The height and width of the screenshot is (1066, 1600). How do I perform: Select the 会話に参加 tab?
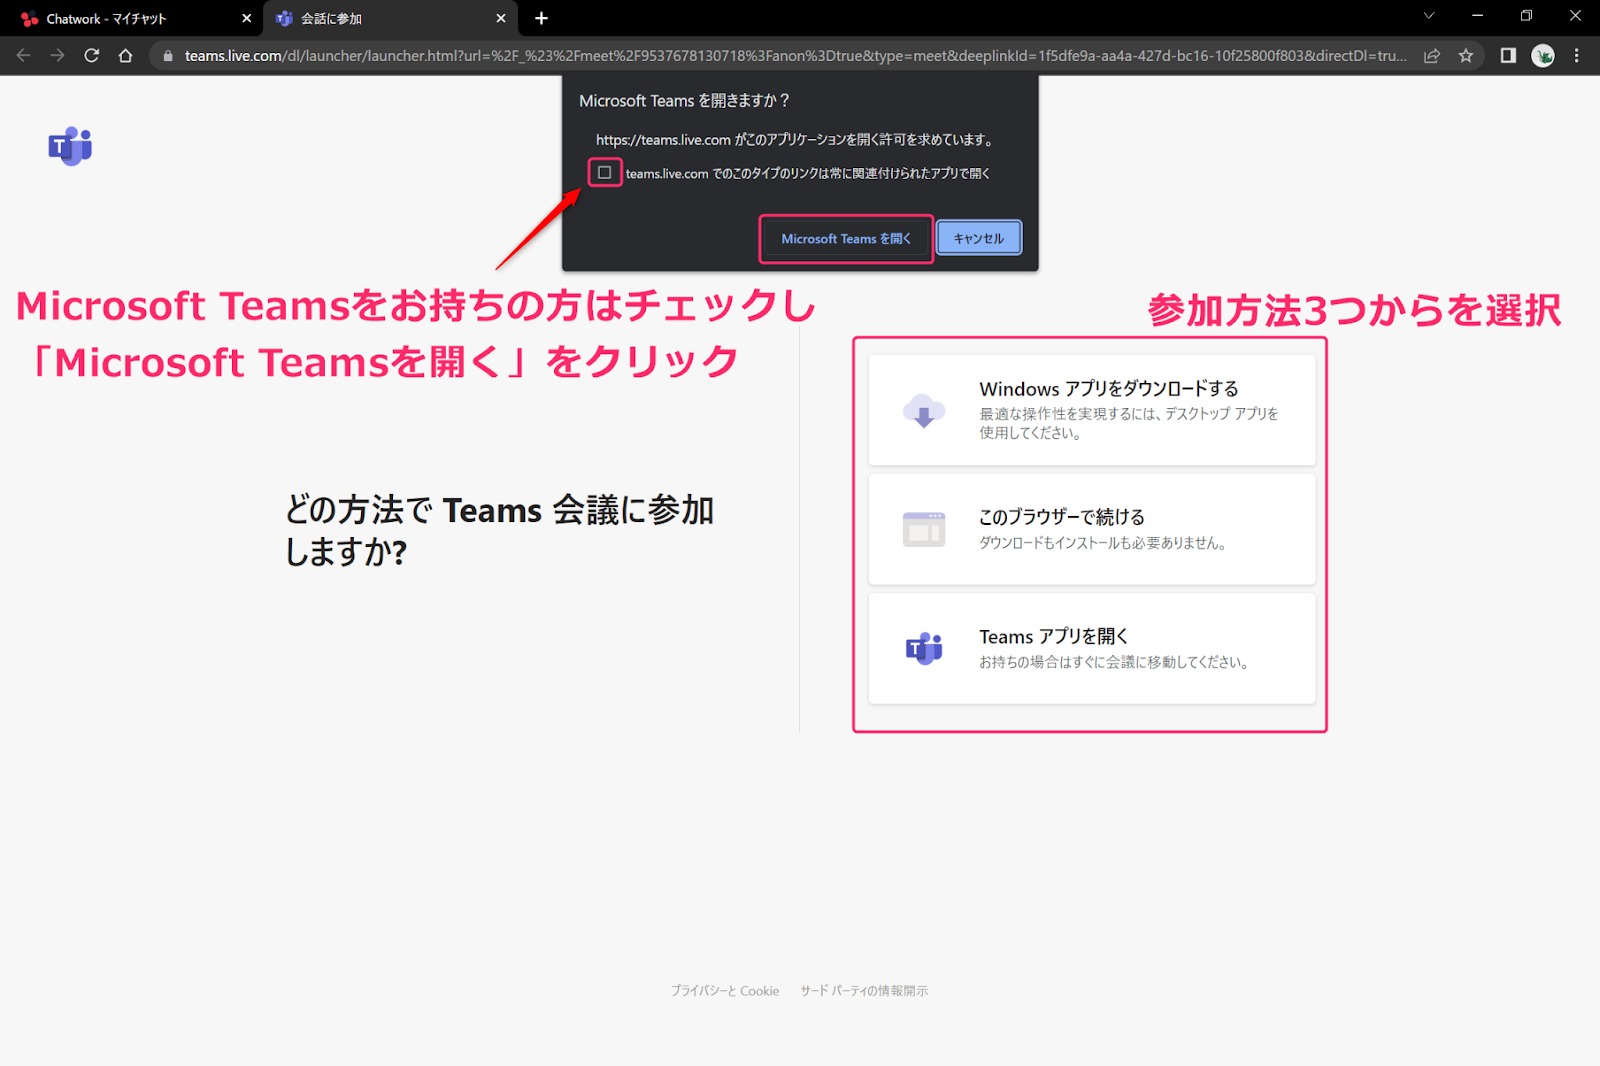(x=391, y=18)
